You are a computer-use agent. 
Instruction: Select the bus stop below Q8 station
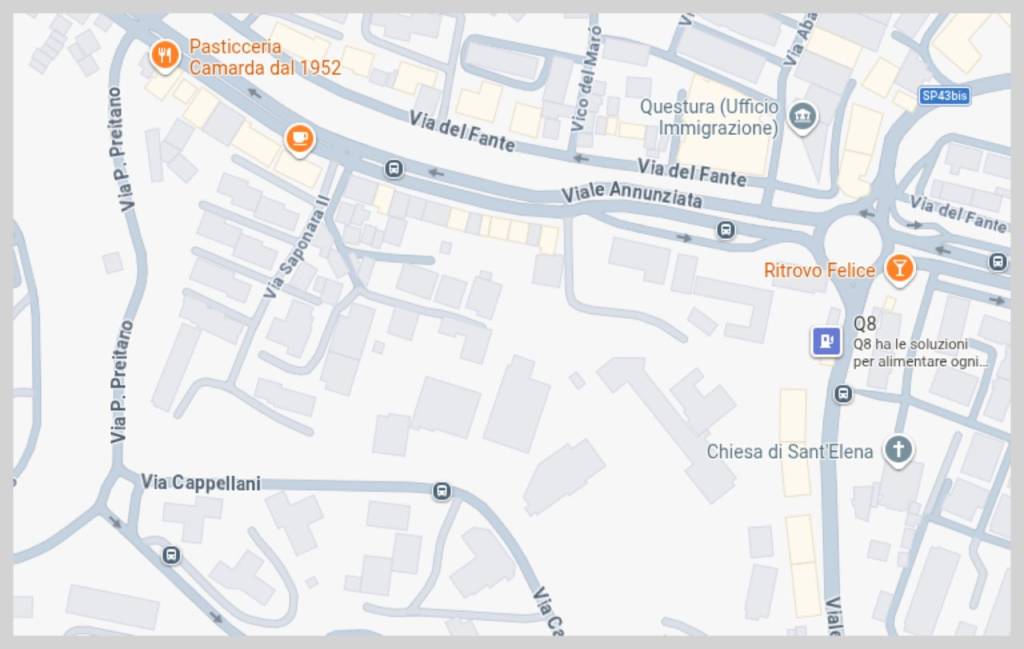[x=843, y=394]
